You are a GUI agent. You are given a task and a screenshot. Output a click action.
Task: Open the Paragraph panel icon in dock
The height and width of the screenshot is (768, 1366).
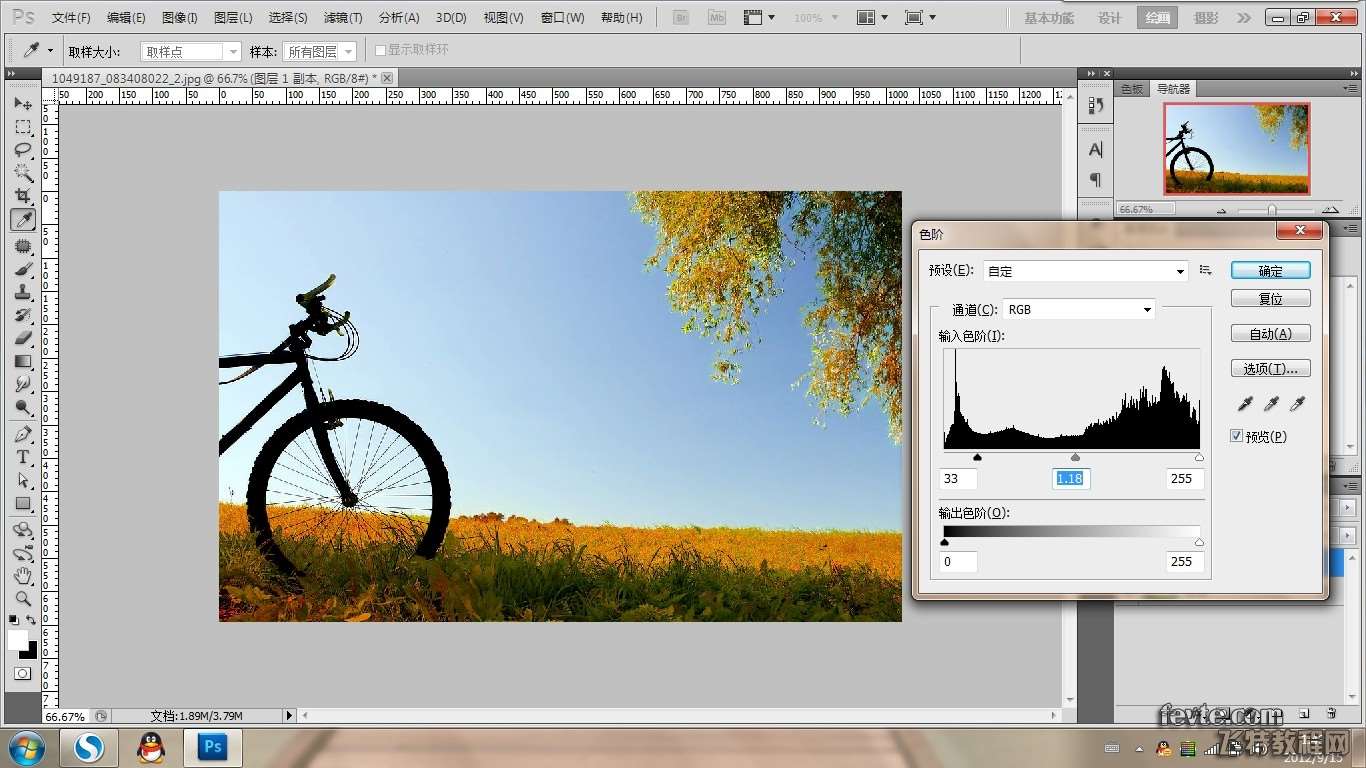click(1096, 180)
